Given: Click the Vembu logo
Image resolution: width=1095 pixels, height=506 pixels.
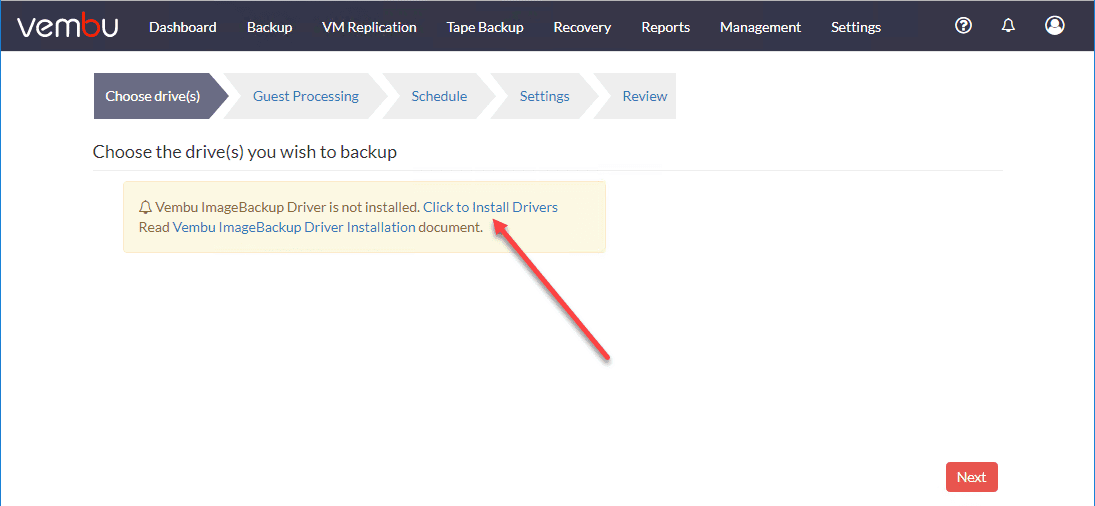Looking at the screenshot, I should [67, 26].
